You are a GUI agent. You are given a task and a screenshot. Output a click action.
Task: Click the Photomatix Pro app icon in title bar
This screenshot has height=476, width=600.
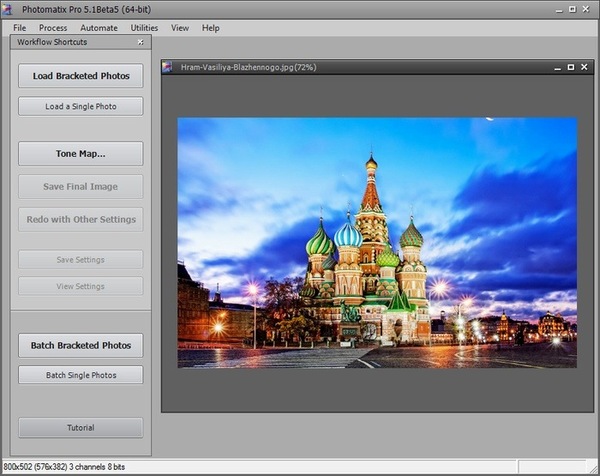(9, 8)
